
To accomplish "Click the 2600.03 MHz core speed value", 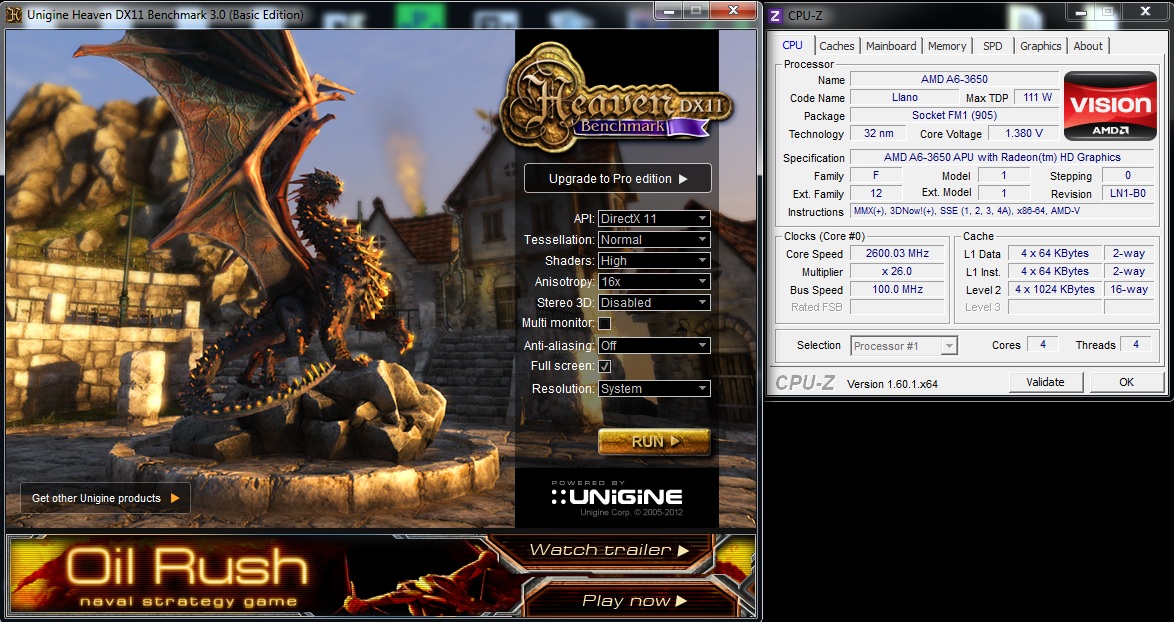I will [x=895, y=254].
